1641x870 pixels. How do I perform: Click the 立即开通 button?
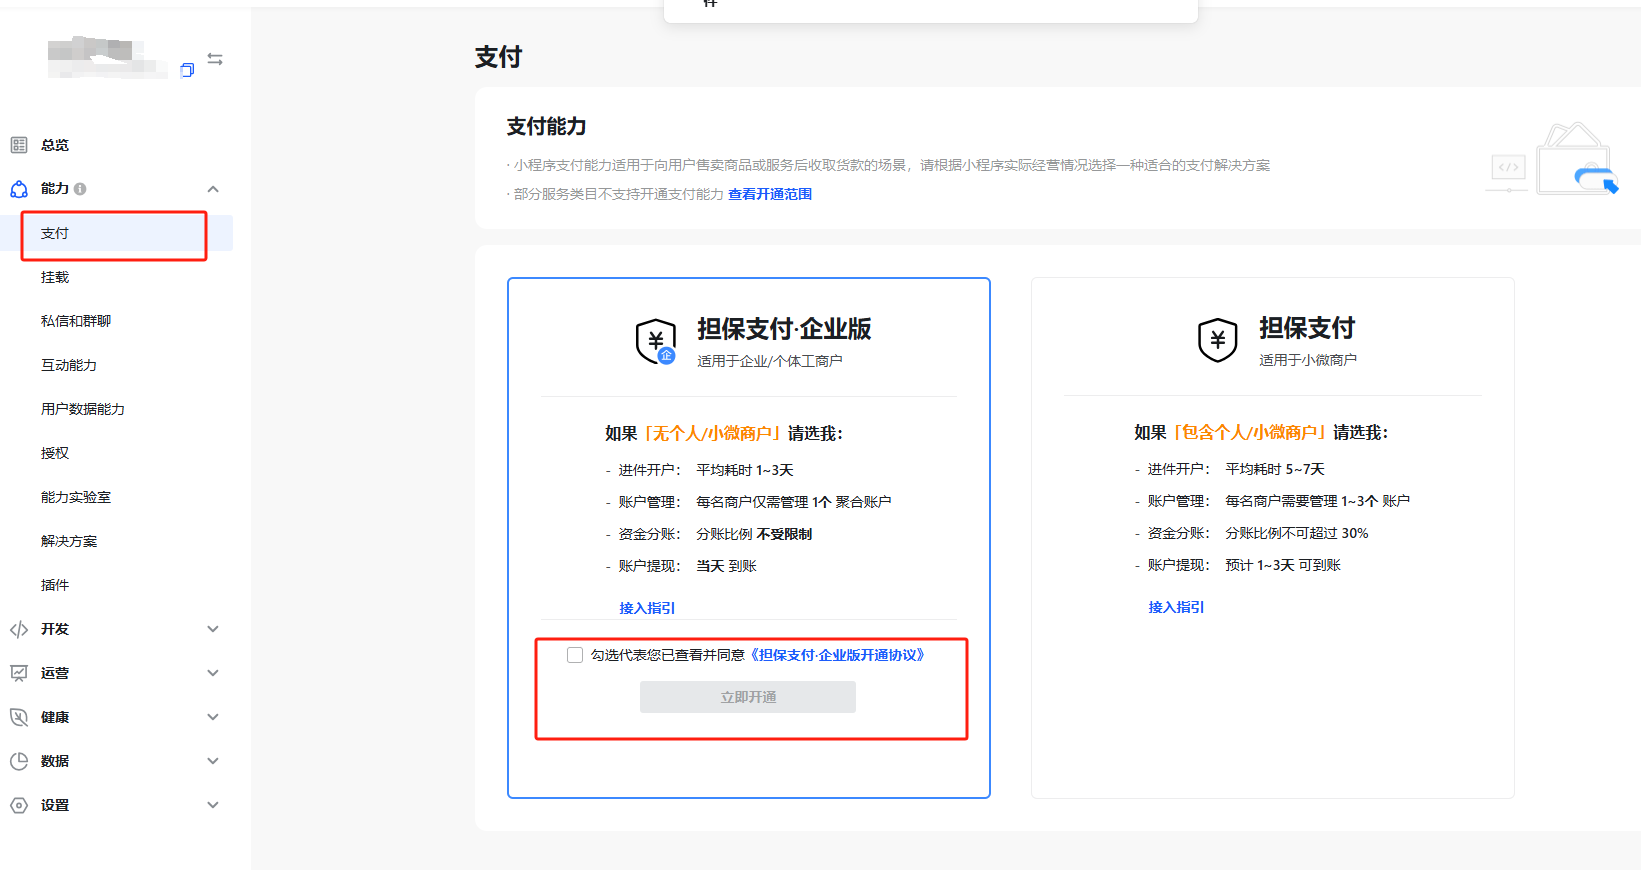click(748, 697)
